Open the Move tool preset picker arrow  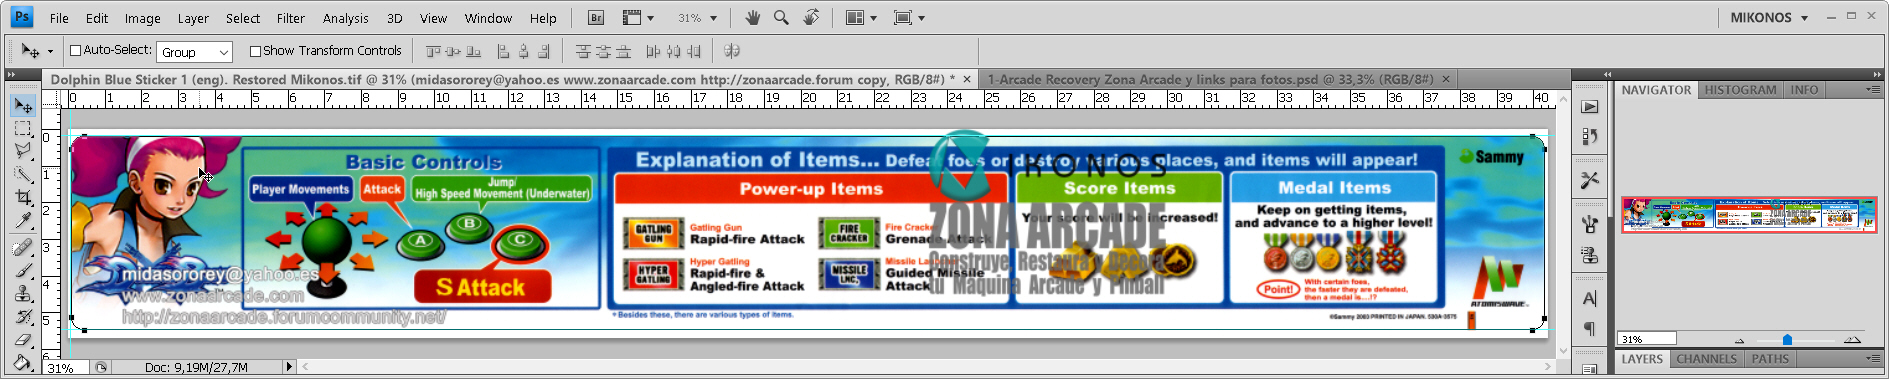(50, 52)
